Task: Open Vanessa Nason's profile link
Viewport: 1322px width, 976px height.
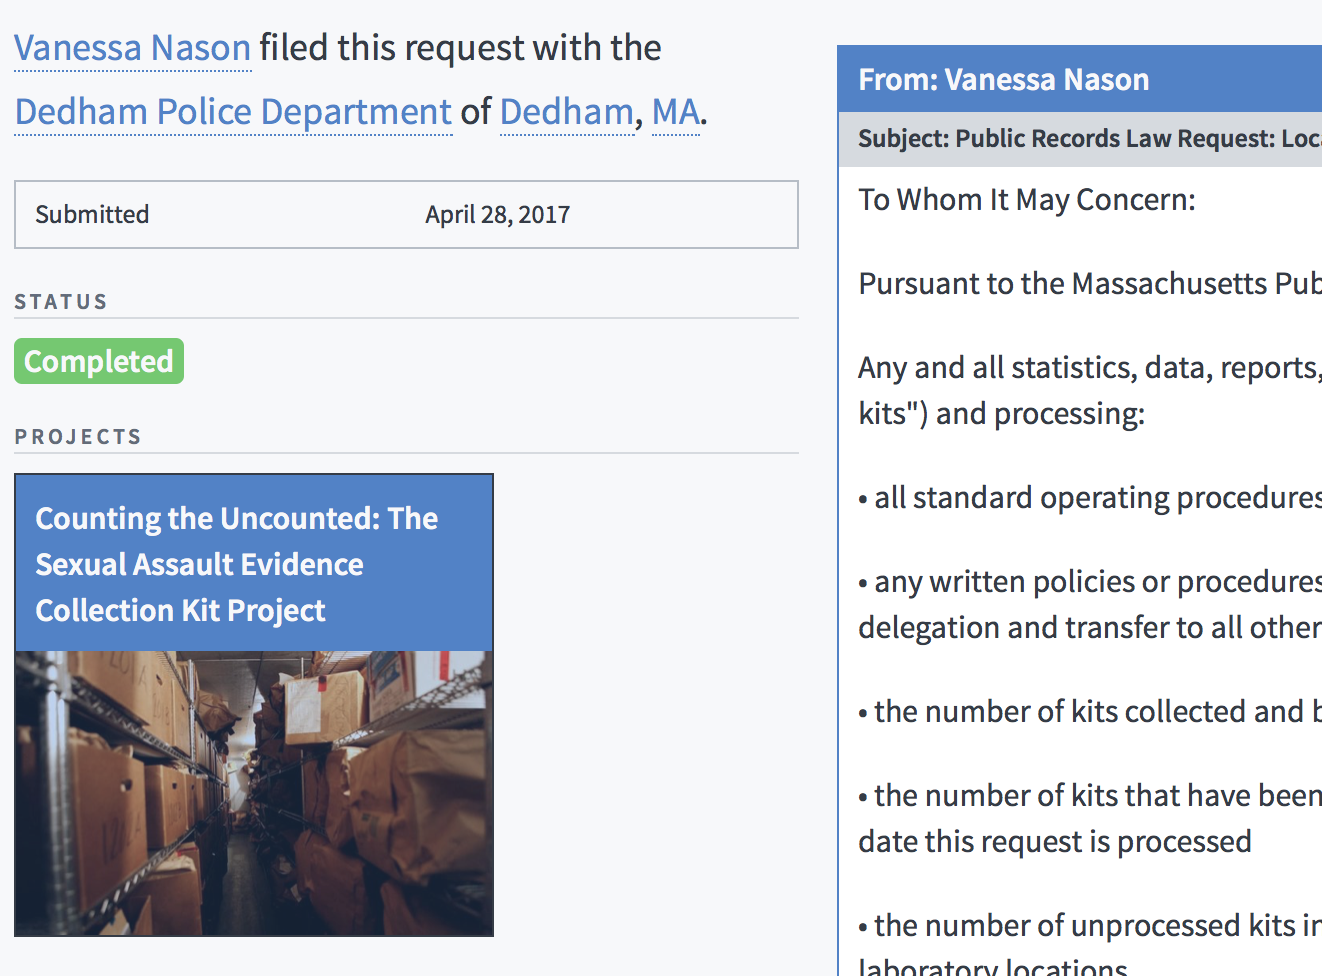Action: tap(132, 48)
